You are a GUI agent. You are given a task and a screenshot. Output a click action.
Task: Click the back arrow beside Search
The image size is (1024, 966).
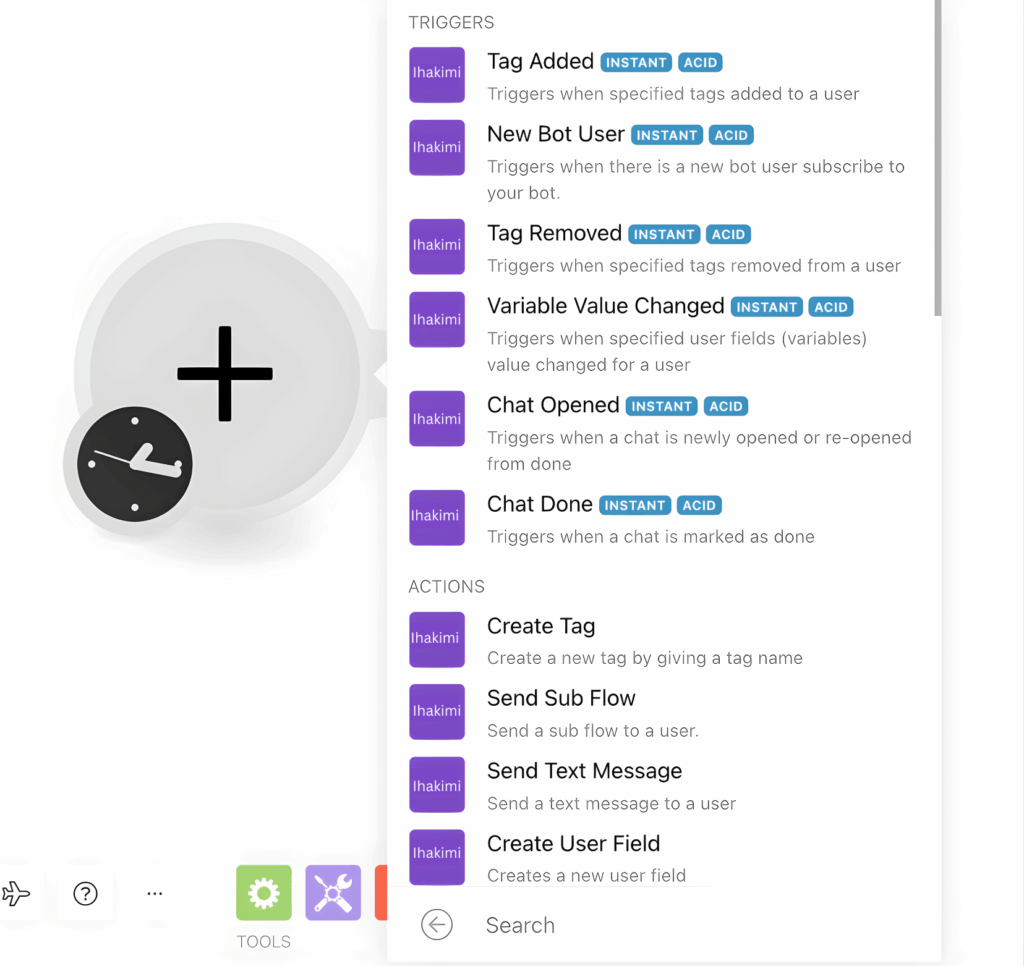437,925
